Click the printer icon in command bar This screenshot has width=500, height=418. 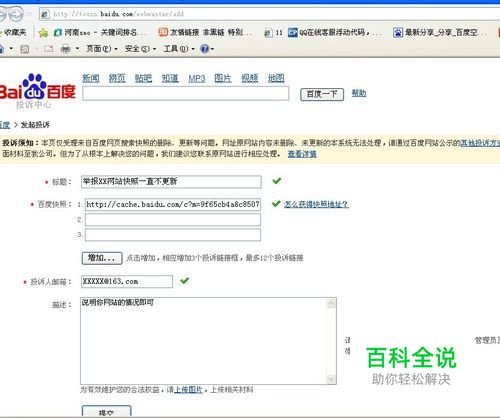pyautogui.click(x=66, y=49)
